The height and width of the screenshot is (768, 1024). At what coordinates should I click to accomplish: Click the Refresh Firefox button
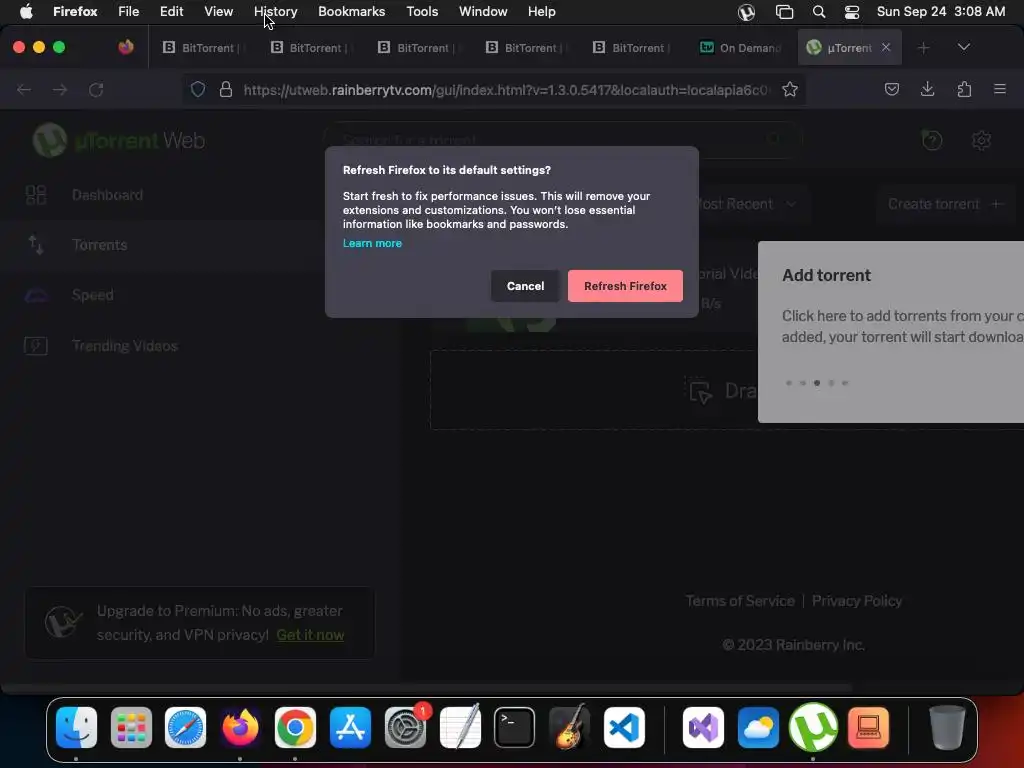(625, 286)
